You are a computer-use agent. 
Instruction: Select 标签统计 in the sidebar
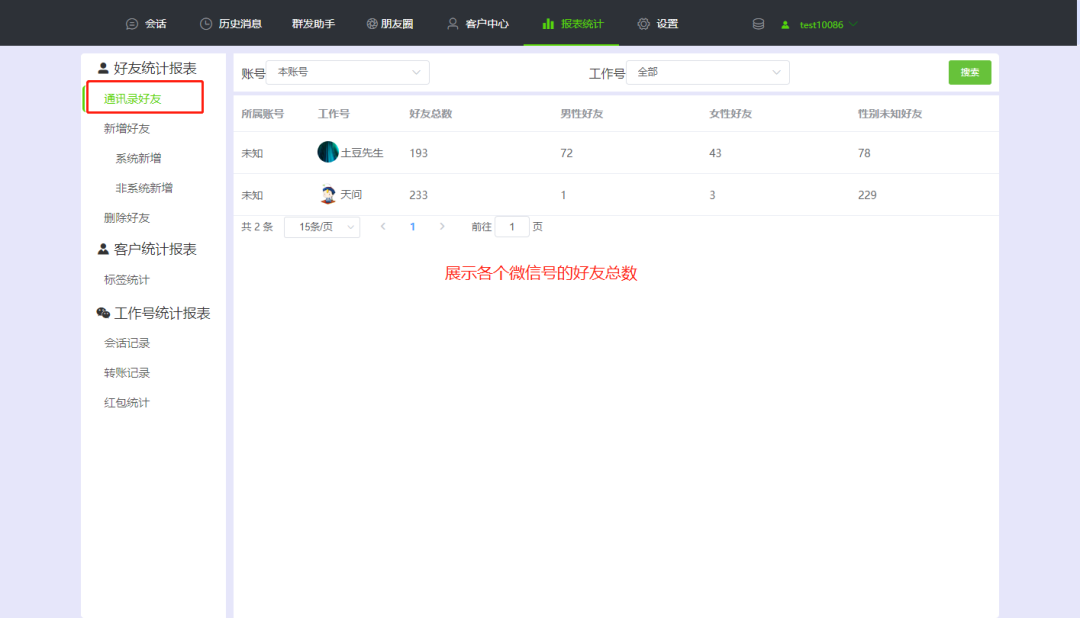click(x=127, y=280)
